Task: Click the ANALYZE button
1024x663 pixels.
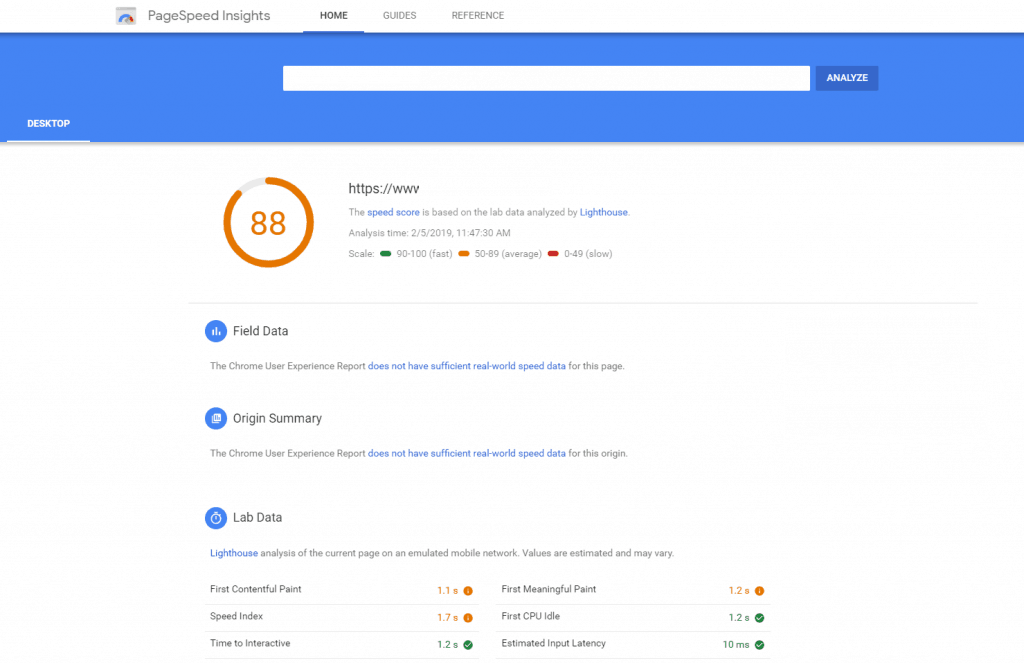Action: [x=847, y=78]
